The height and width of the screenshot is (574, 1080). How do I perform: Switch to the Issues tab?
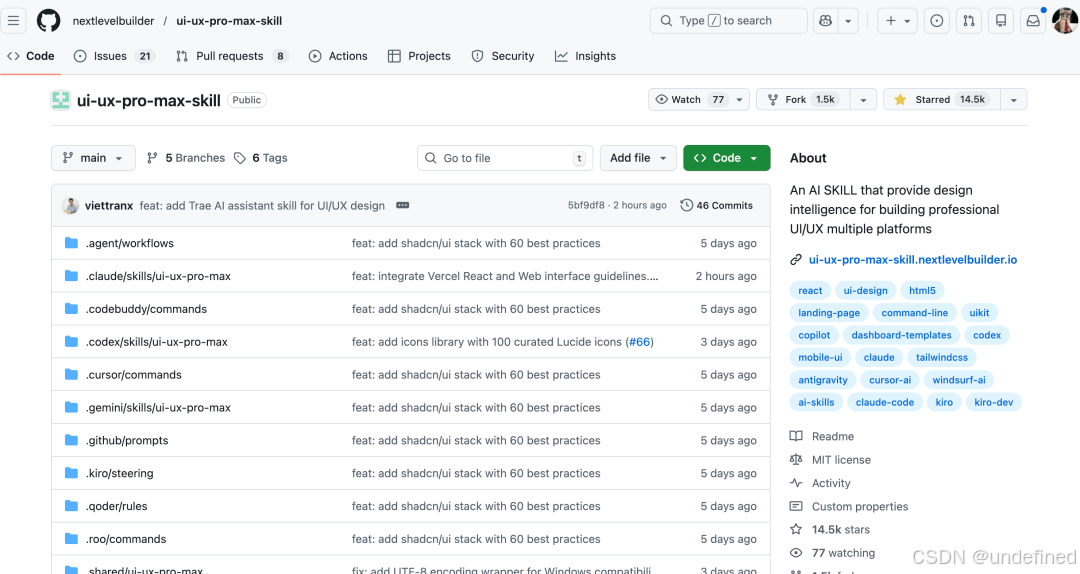(x=114, y=56)
